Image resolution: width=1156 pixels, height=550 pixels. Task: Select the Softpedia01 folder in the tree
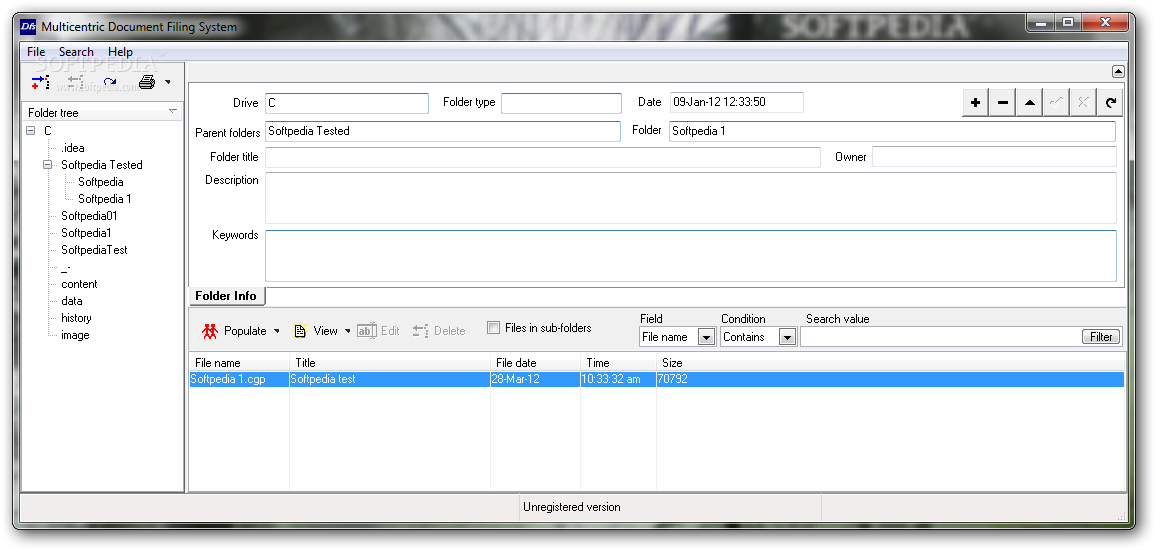89,215
